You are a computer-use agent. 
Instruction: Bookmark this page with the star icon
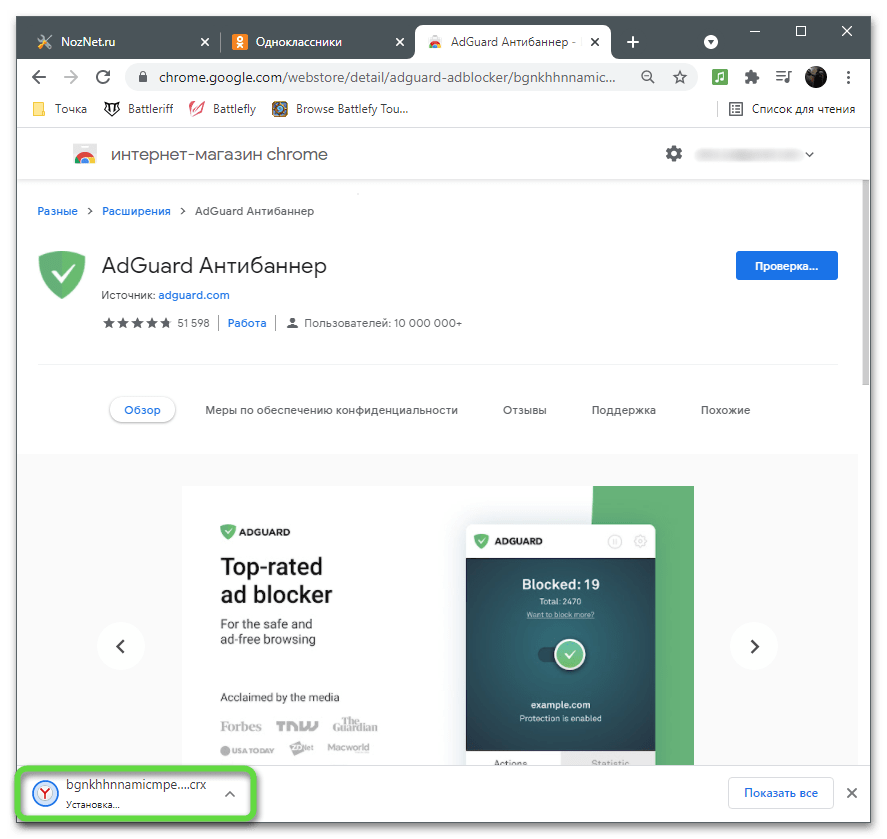[679, 77]
